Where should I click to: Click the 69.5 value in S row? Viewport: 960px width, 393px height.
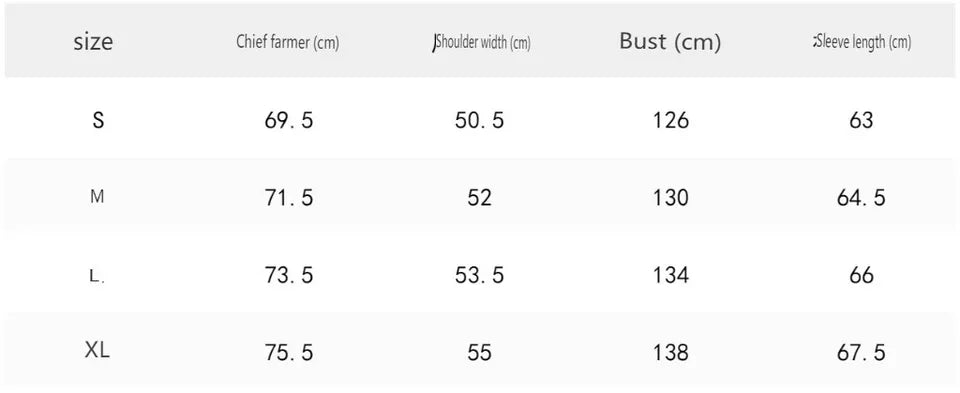click(288, 121)
